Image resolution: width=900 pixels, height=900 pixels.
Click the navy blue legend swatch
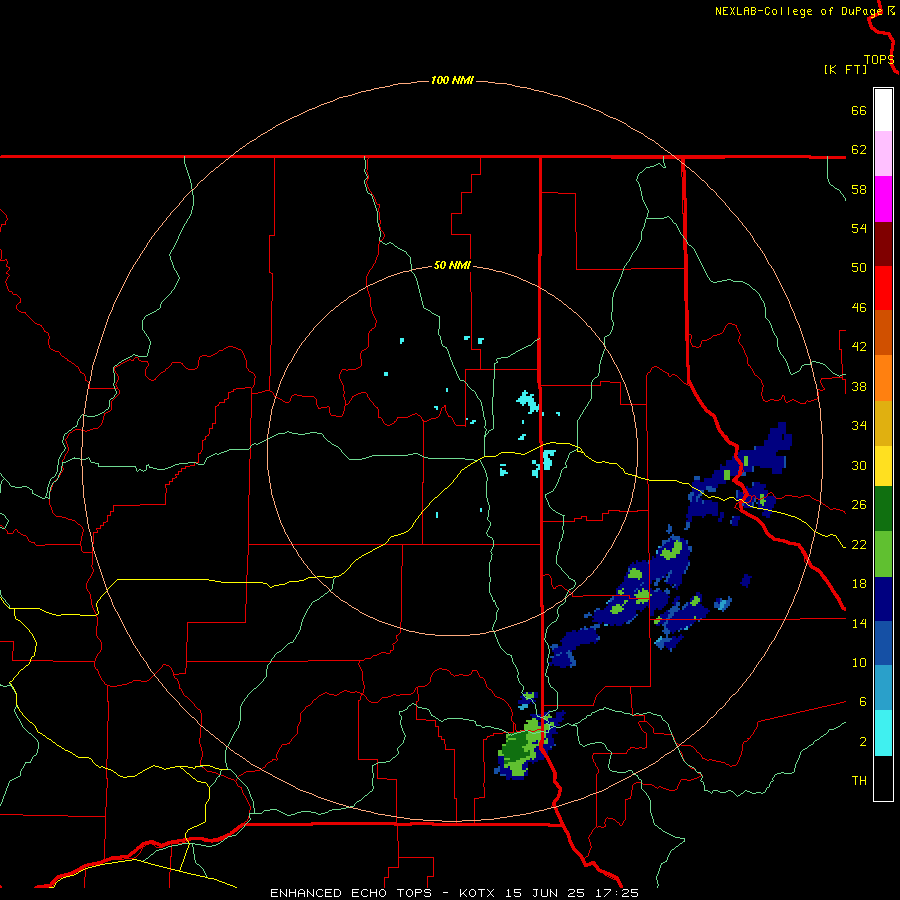[883, 599]
